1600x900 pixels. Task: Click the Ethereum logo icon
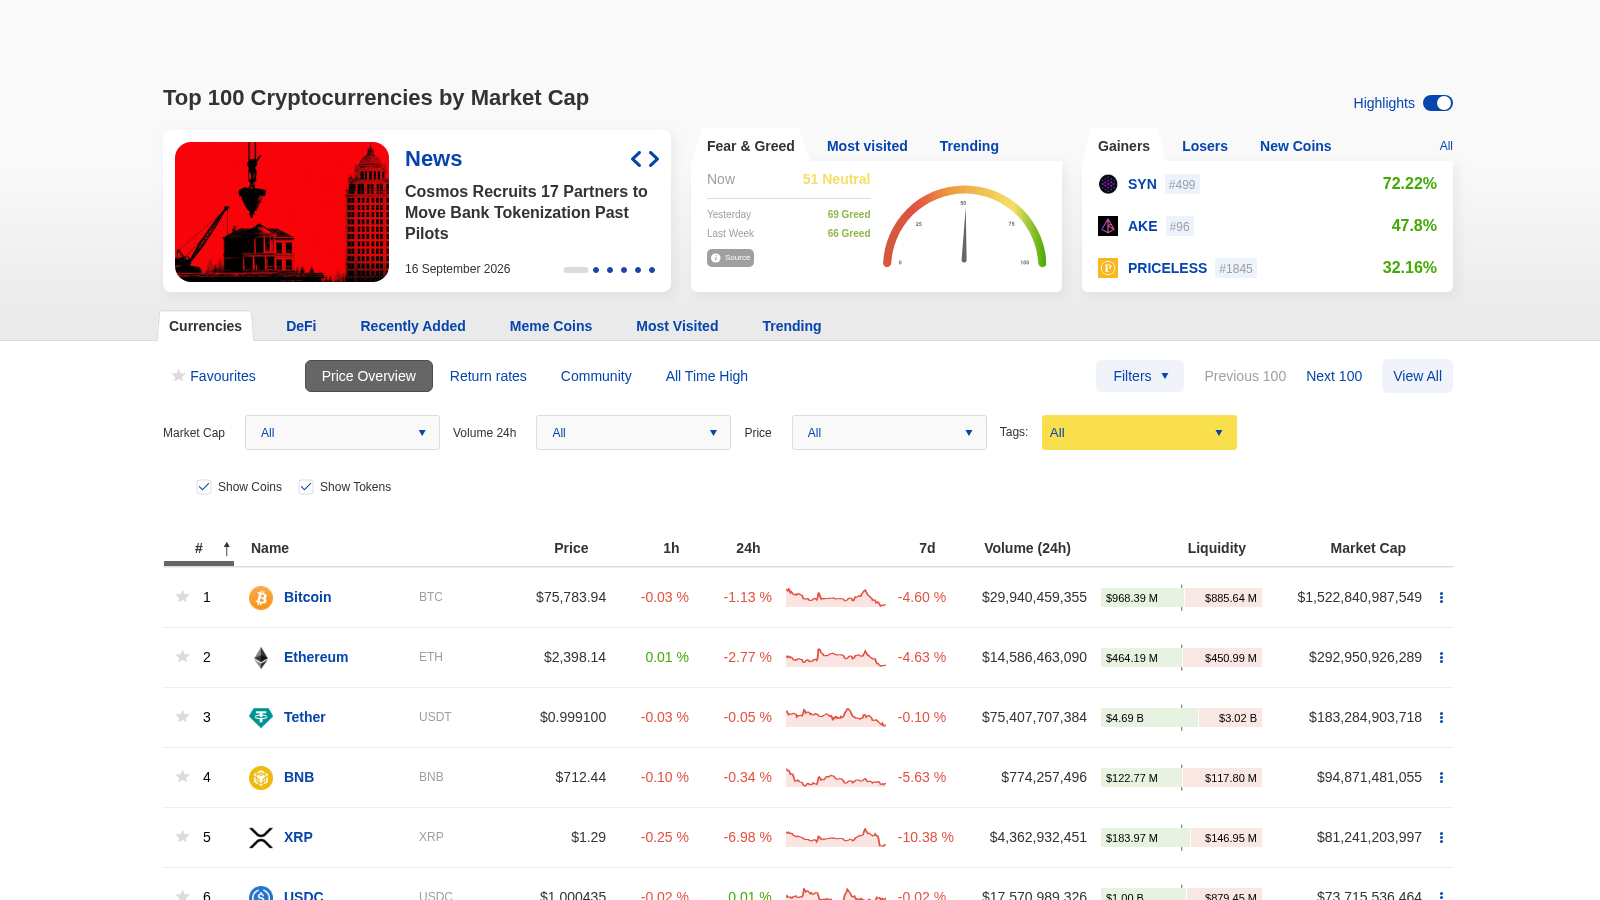[261, 658]
